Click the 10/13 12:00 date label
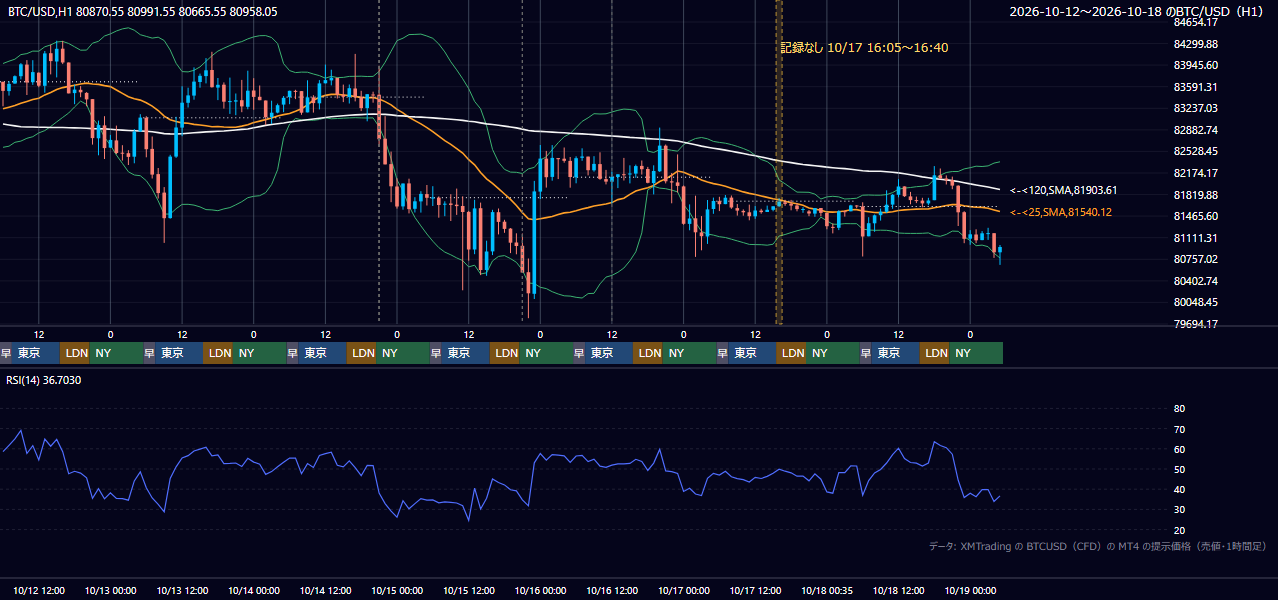Image resolution: width=1278 pixels, height=600 pixels. click(182, 591)
